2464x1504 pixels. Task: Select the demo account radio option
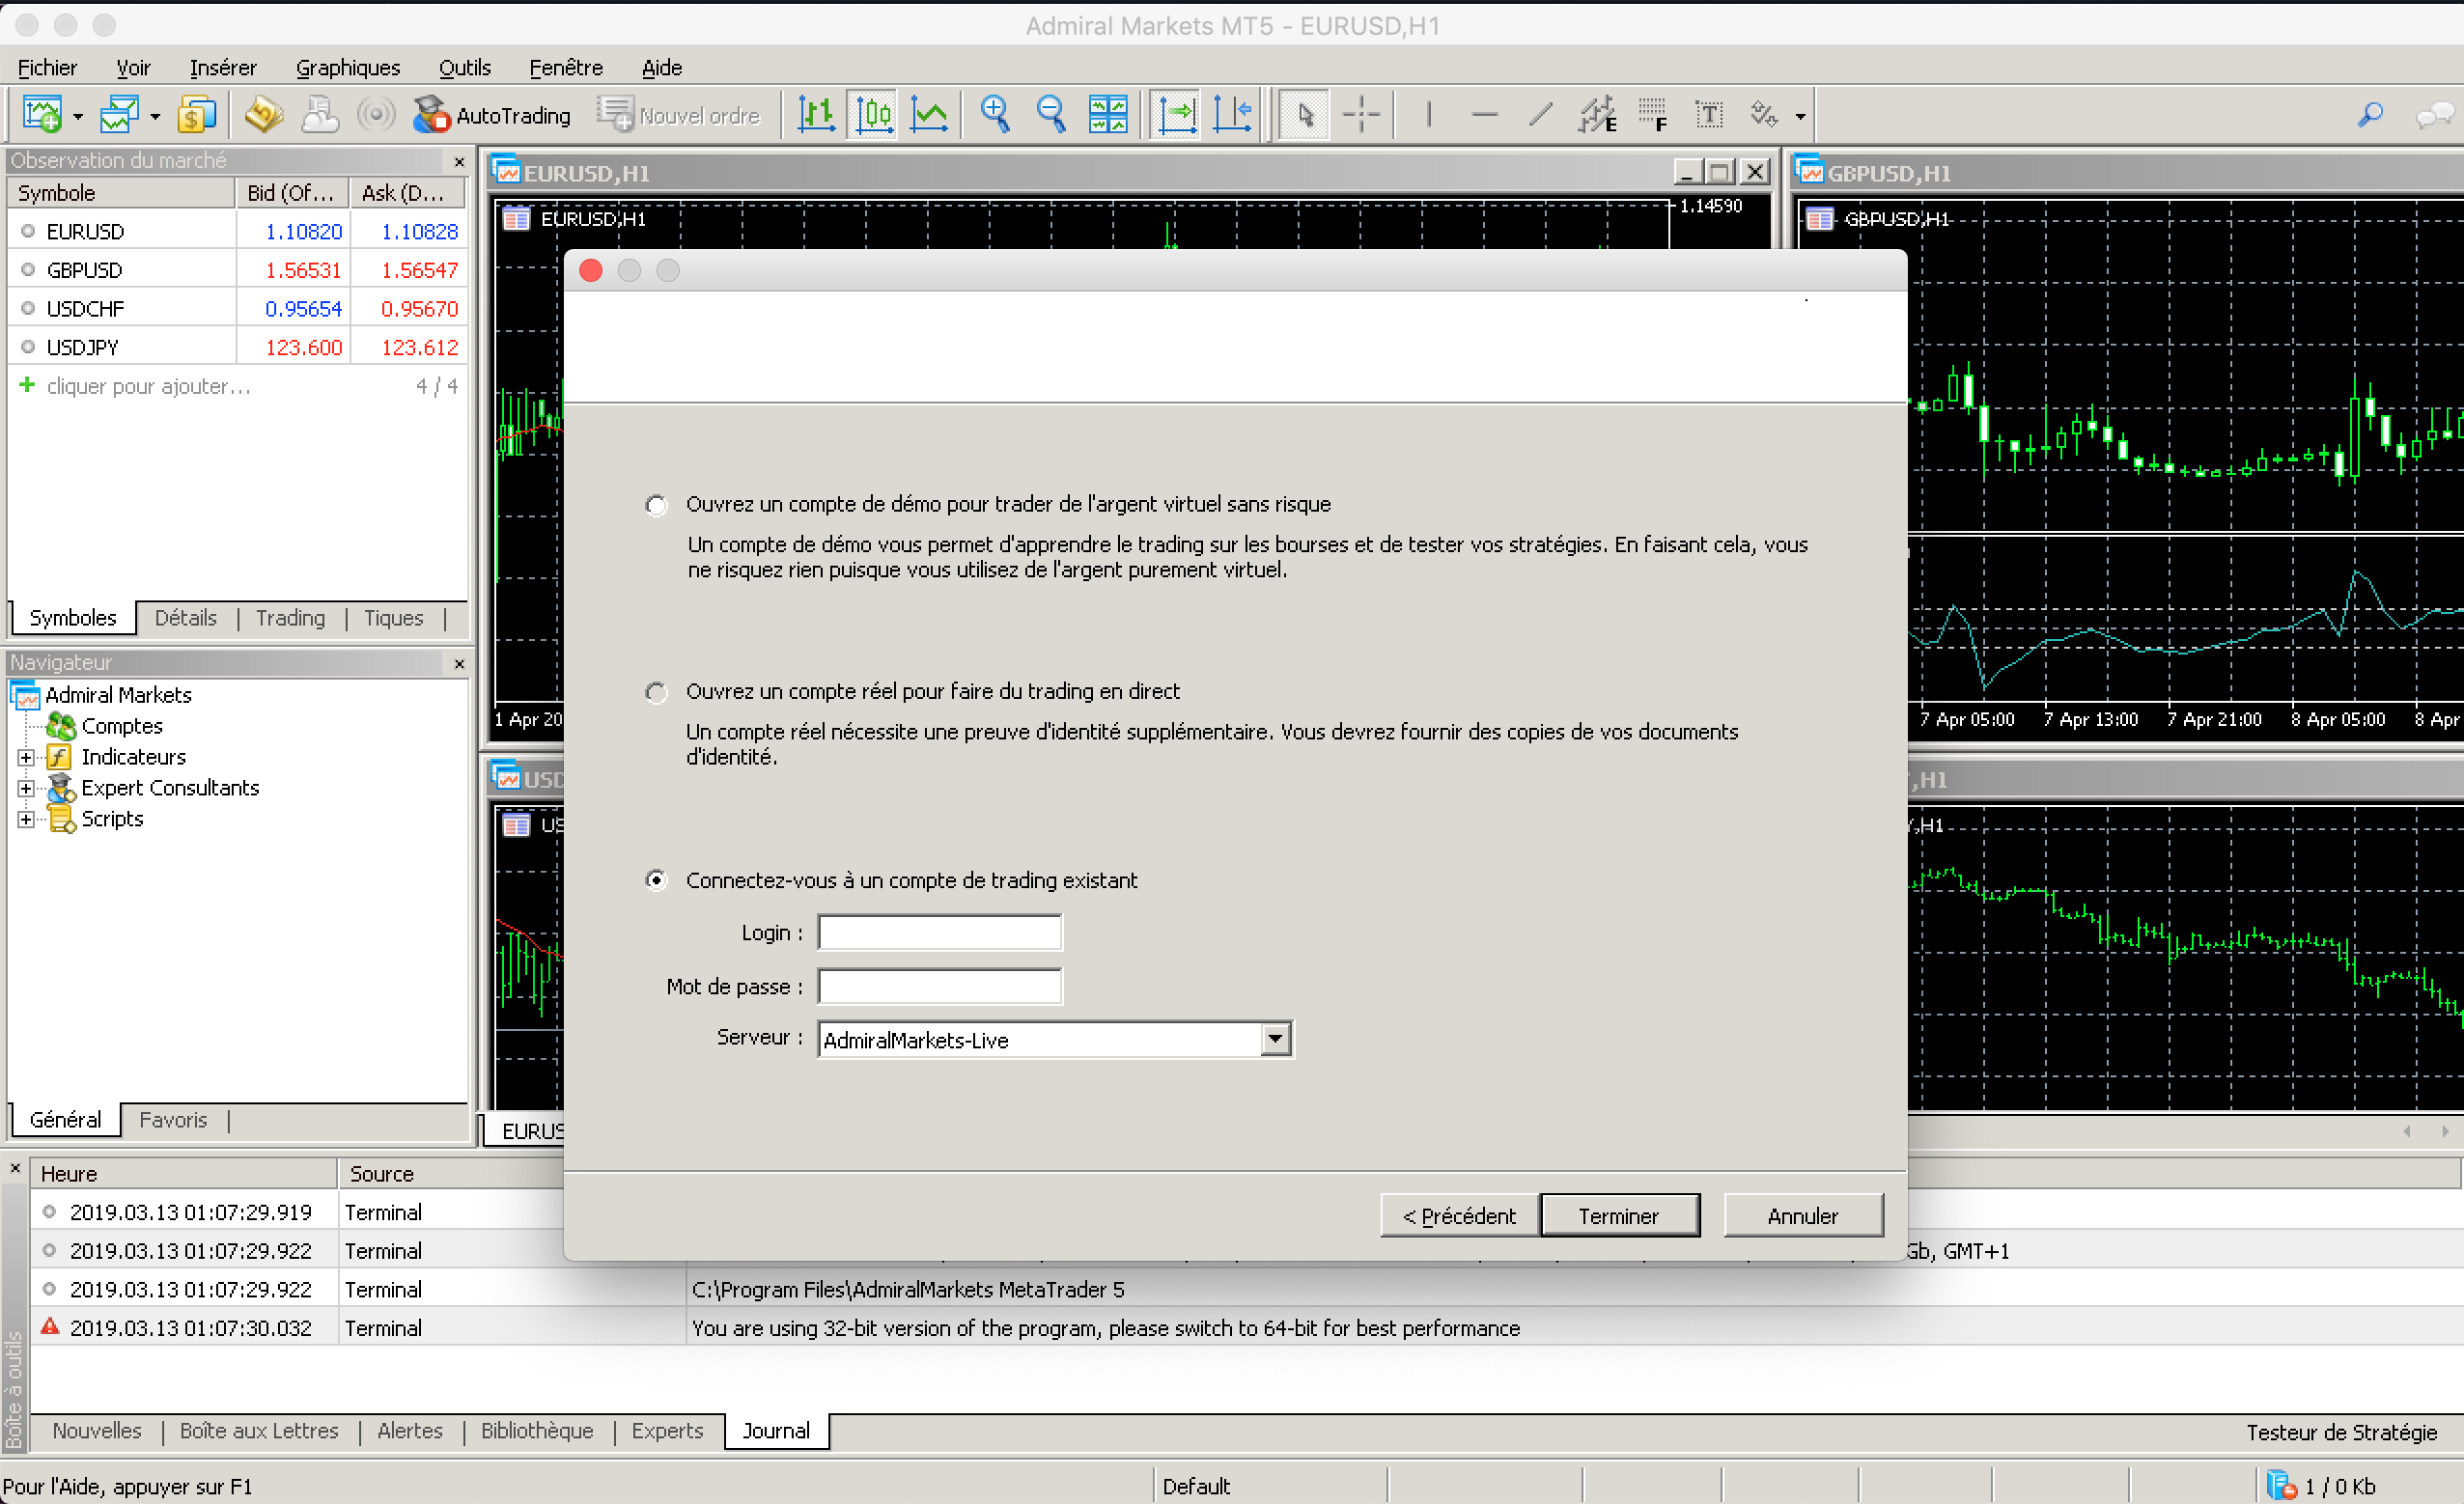(x=656, y=505)
